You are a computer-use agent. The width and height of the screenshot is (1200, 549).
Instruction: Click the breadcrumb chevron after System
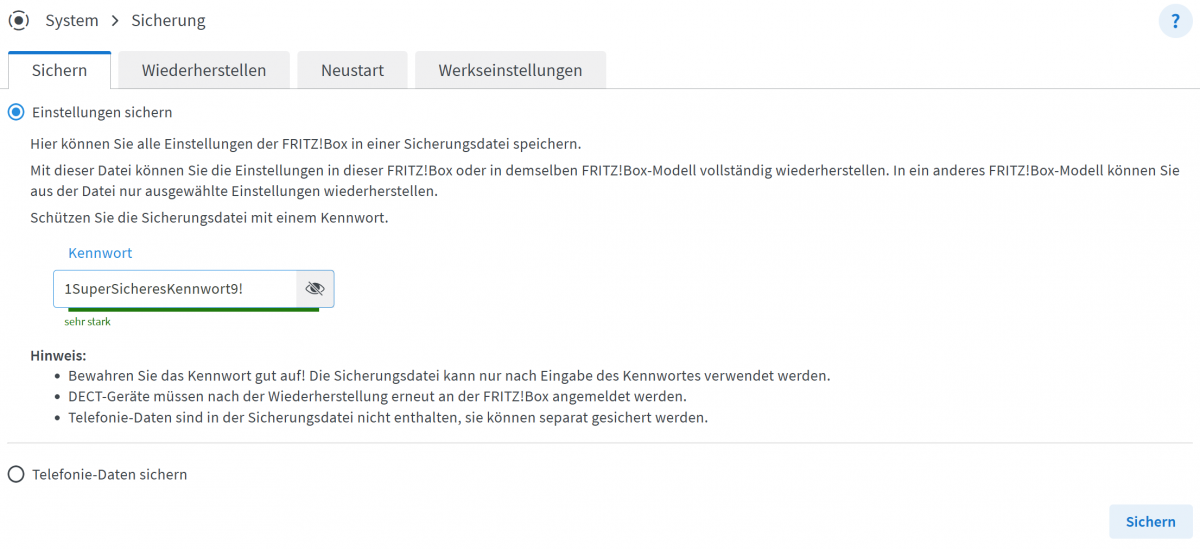tap(115, 21)
